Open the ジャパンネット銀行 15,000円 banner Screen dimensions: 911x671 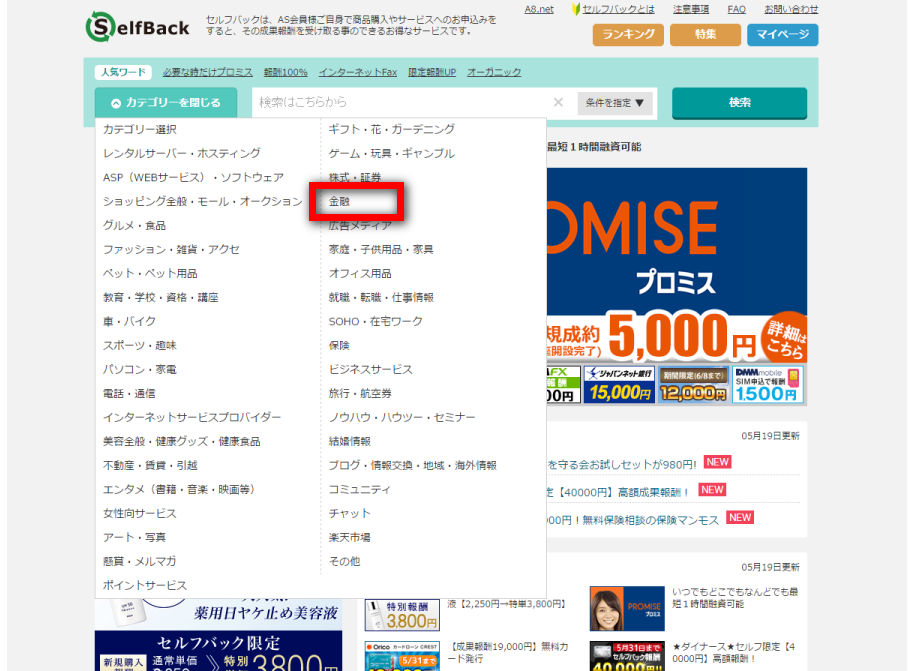point(620,385)
